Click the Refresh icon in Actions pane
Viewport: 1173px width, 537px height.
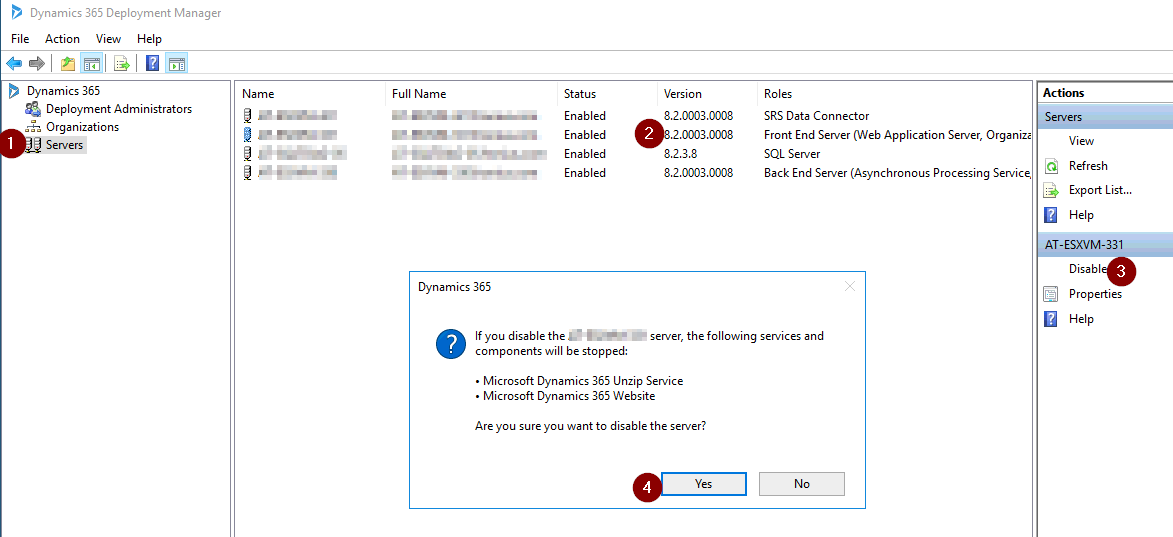point(1051,166)
